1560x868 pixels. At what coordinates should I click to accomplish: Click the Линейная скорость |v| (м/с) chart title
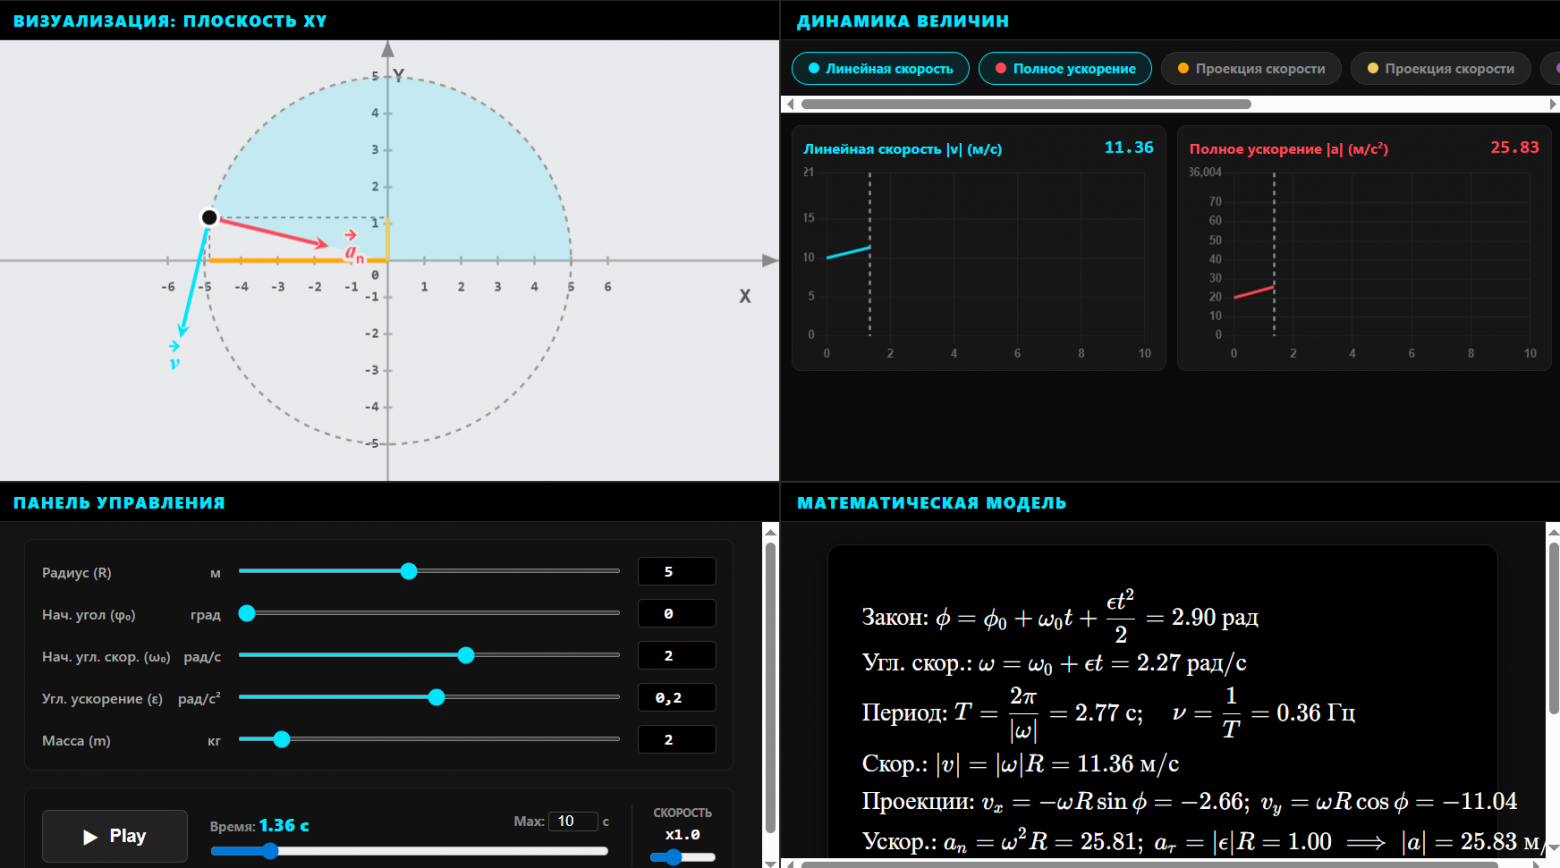[902, 149]
